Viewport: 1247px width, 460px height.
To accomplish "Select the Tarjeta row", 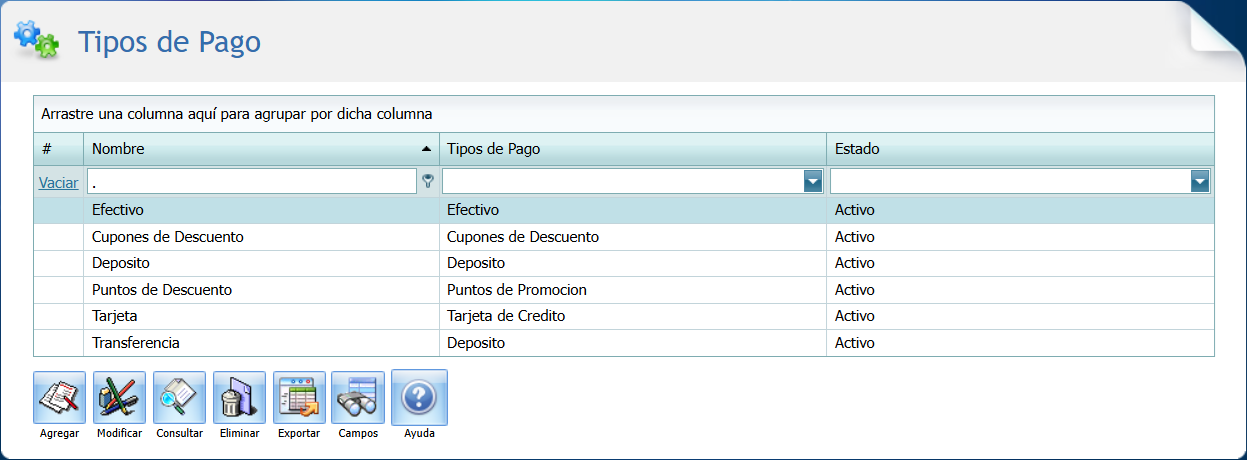I will click(260, 316).
